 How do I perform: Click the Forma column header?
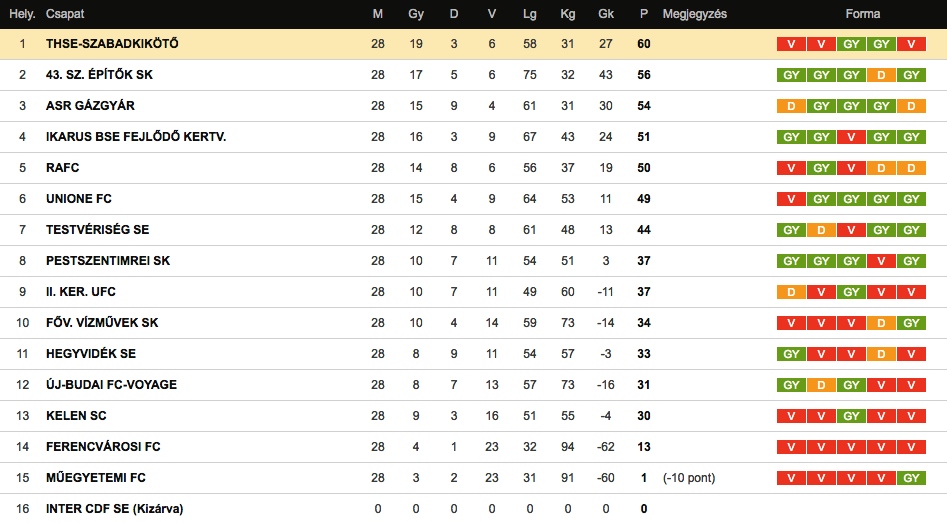(x=862, y=14)
